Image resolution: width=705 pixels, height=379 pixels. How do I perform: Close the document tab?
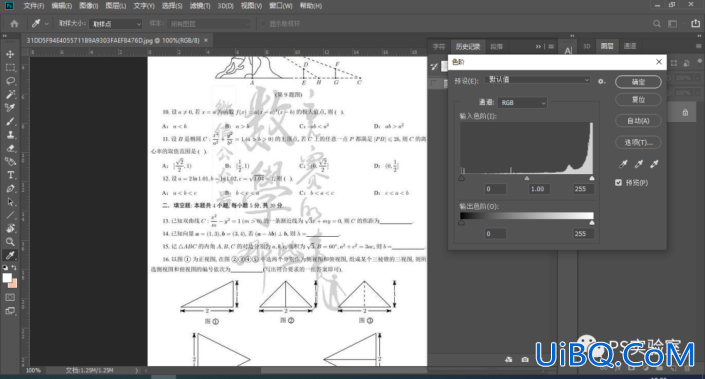click(206, 40)
